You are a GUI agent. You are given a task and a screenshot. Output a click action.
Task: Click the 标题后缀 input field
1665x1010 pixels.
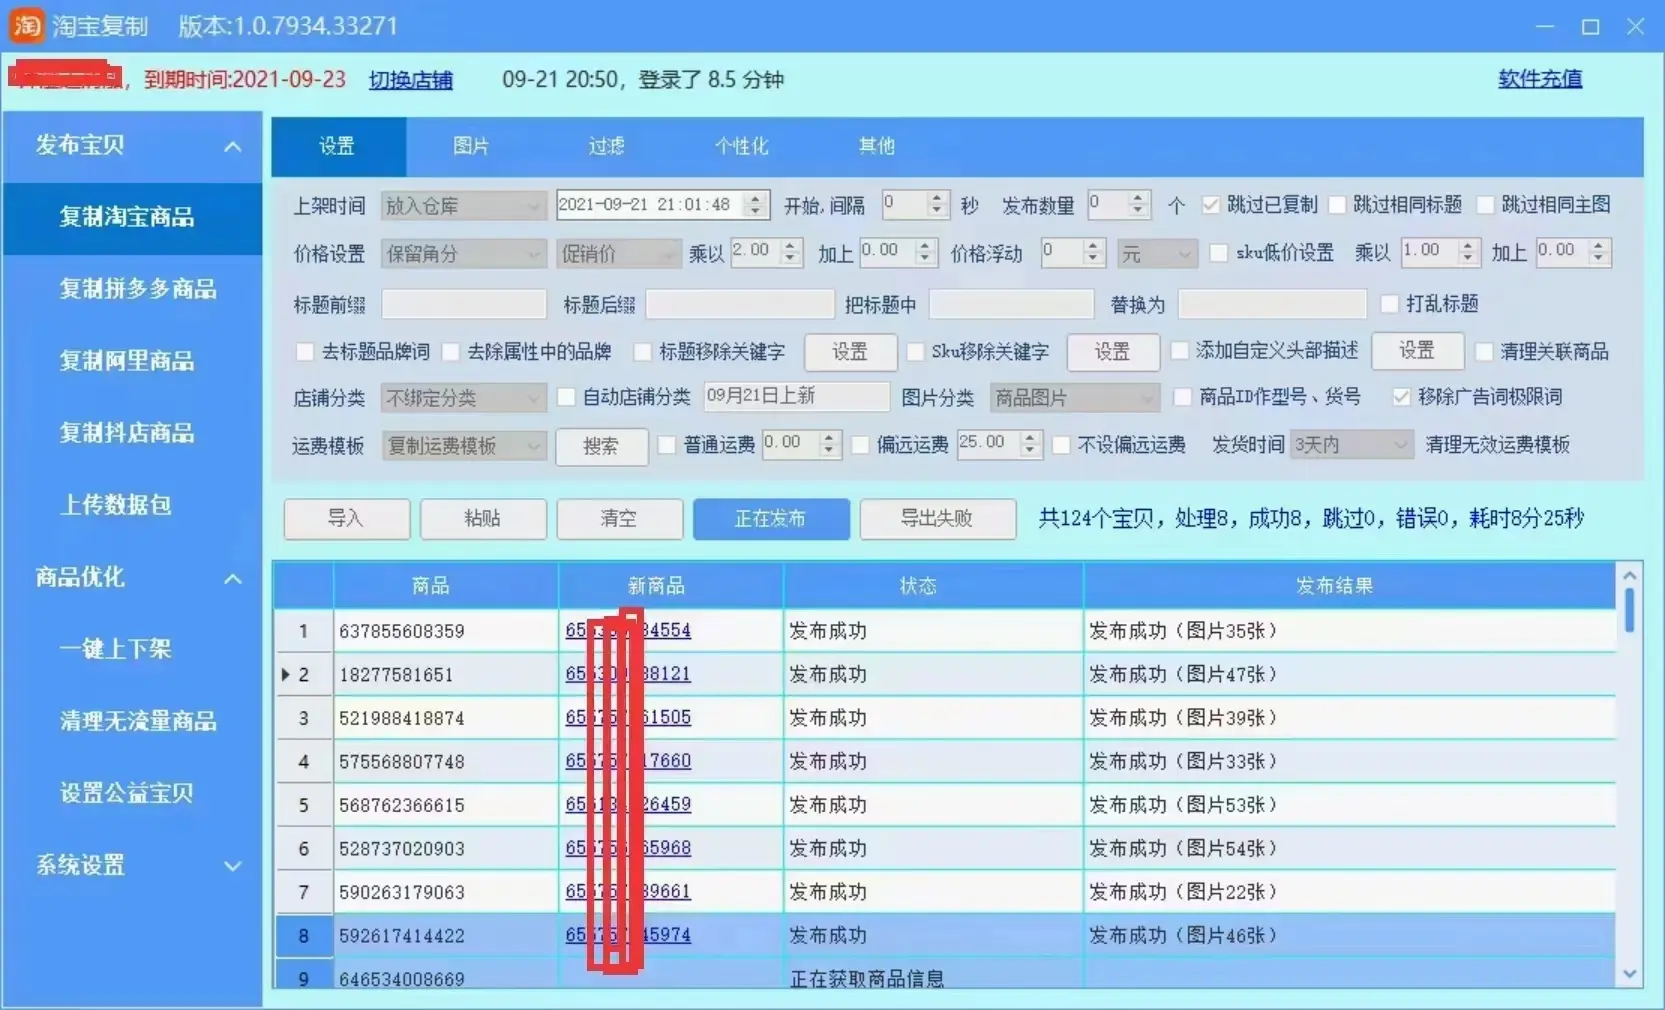[x=740, y=304]
